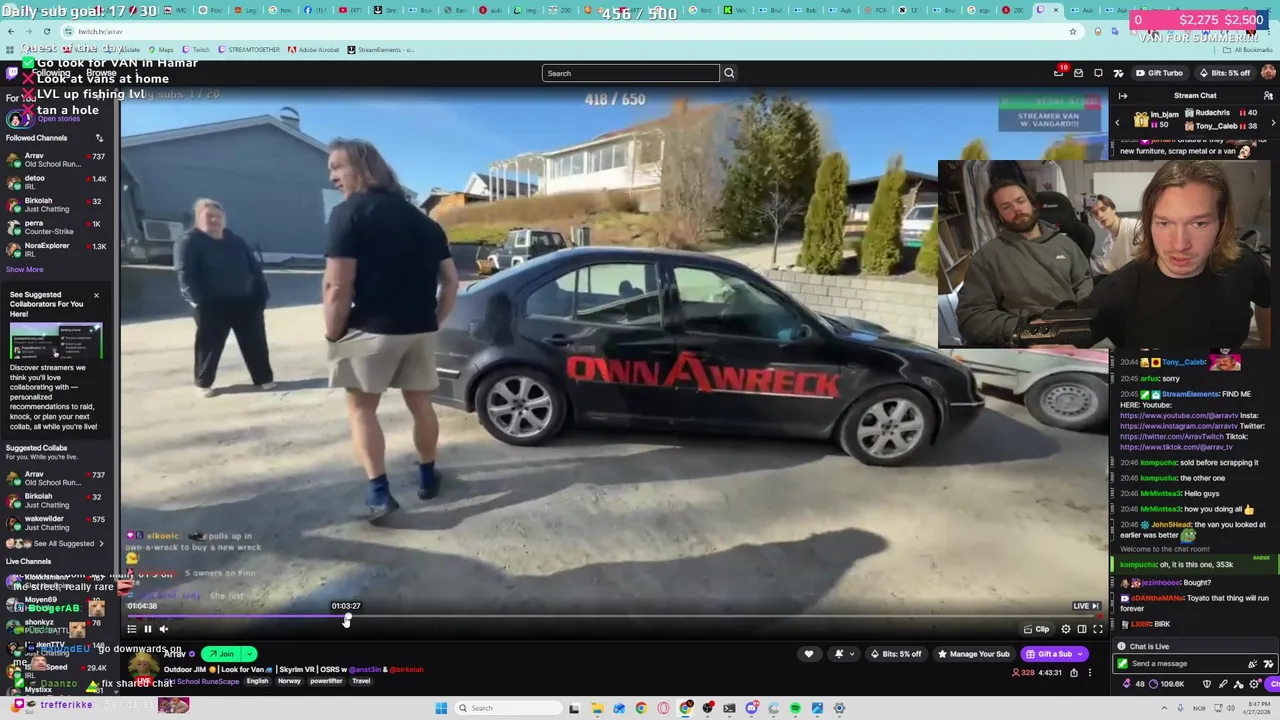
Task: Show next gift leaderboard entries
Action: pos(1273,122)
